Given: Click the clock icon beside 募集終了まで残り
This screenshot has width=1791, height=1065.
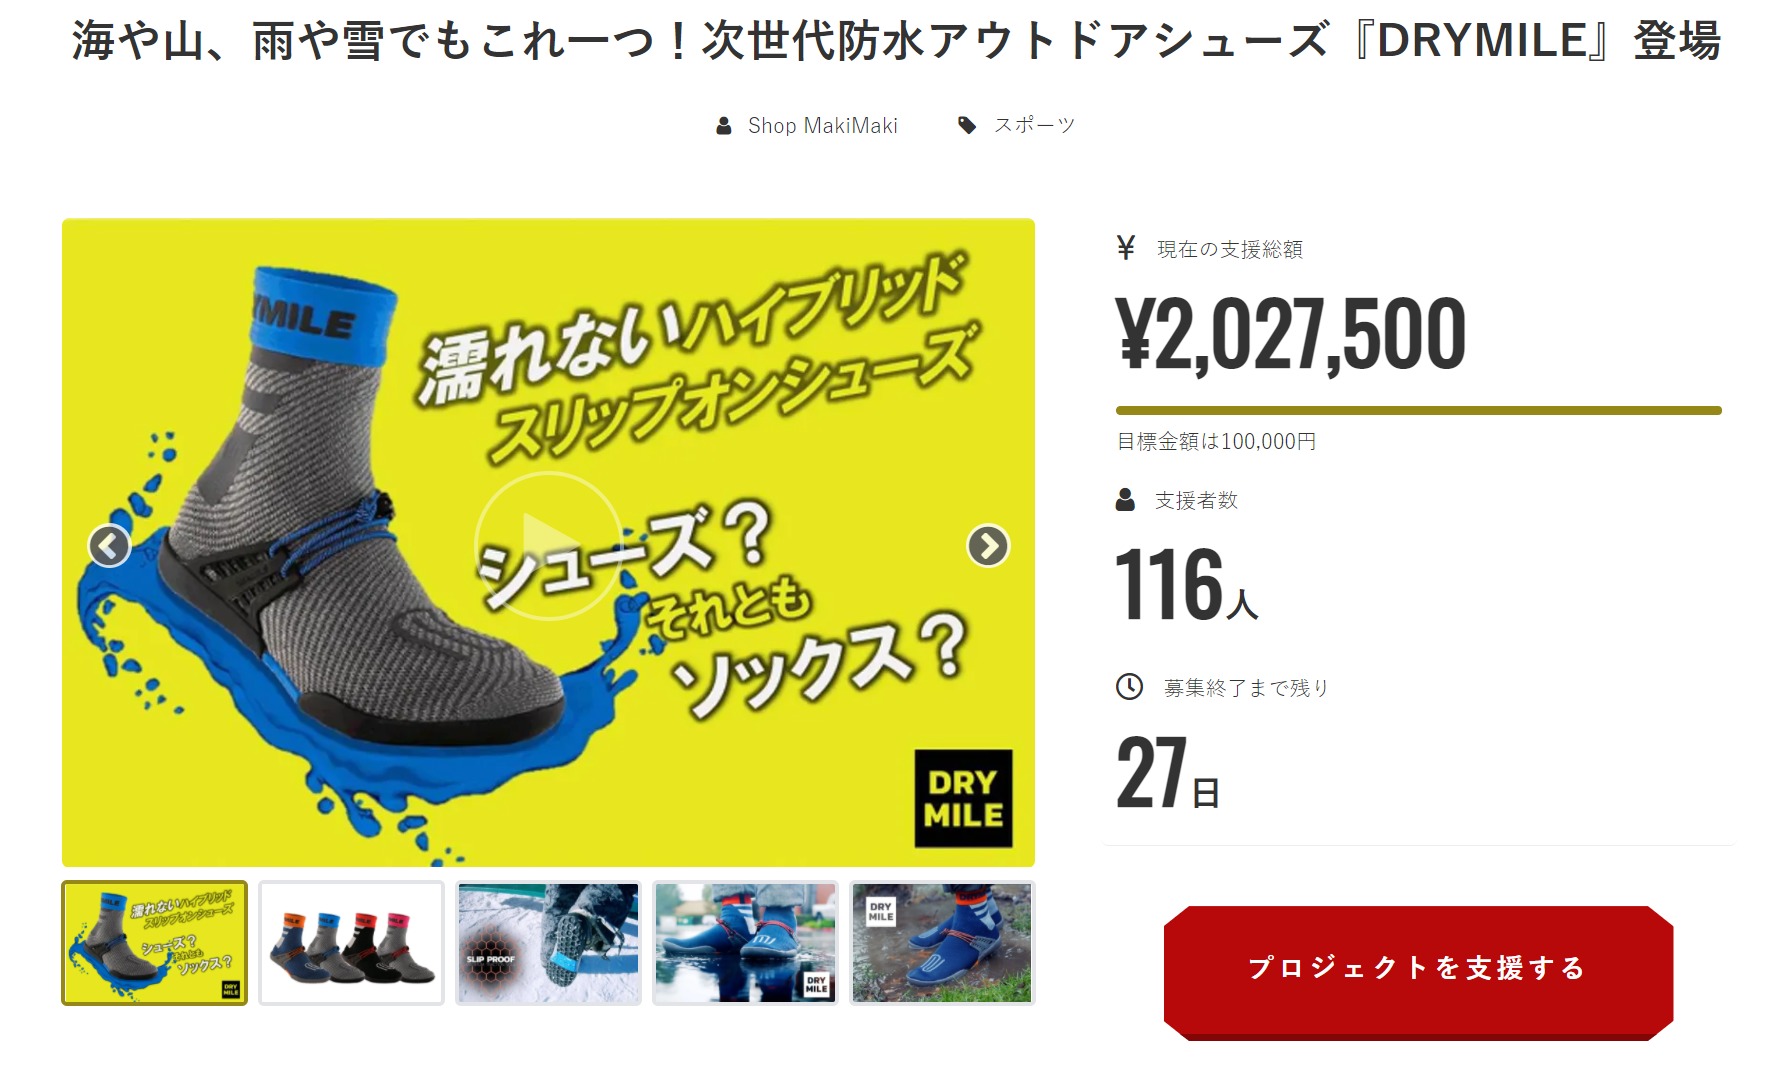Looking at the screenshot, I should 1129,687.
